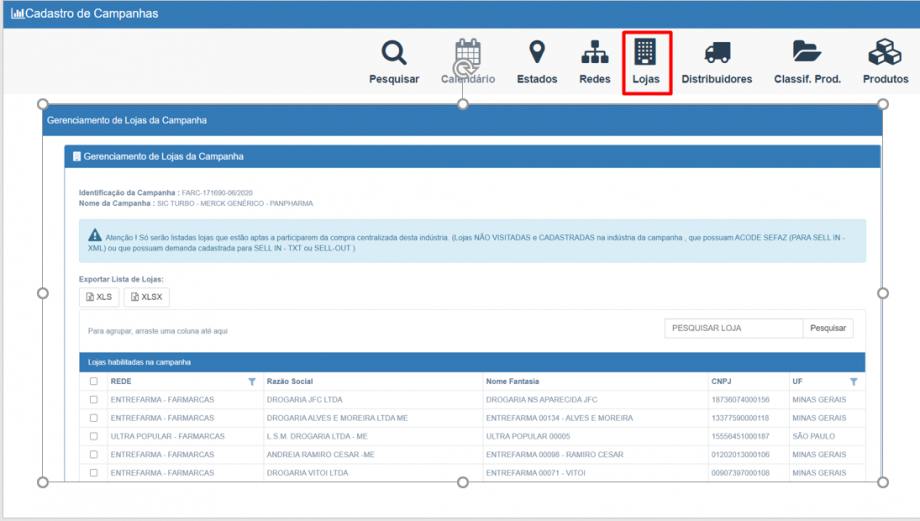
Task: Open the Estados map pin icon
Action: 537,54
